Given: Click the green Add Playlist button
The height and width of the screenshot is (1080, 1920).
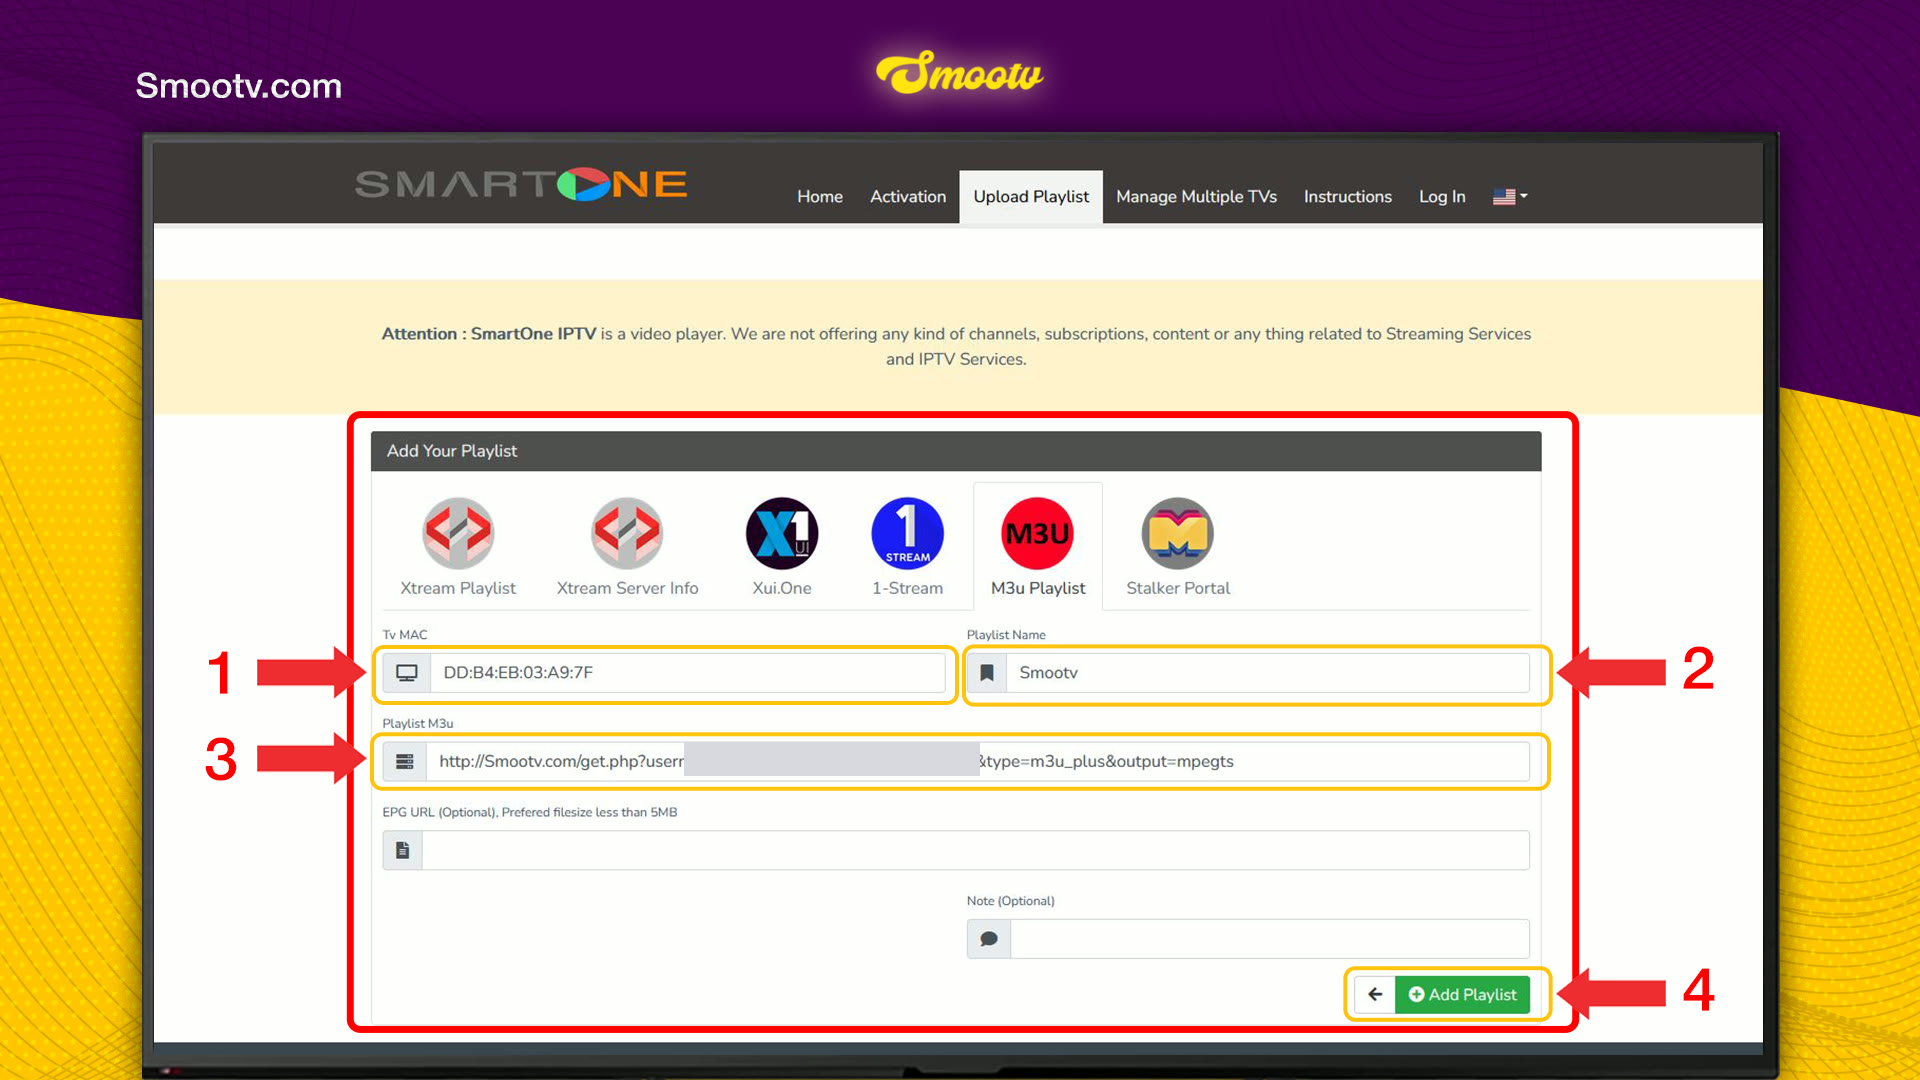Looking at the screenshot, I should point(1462,994).
